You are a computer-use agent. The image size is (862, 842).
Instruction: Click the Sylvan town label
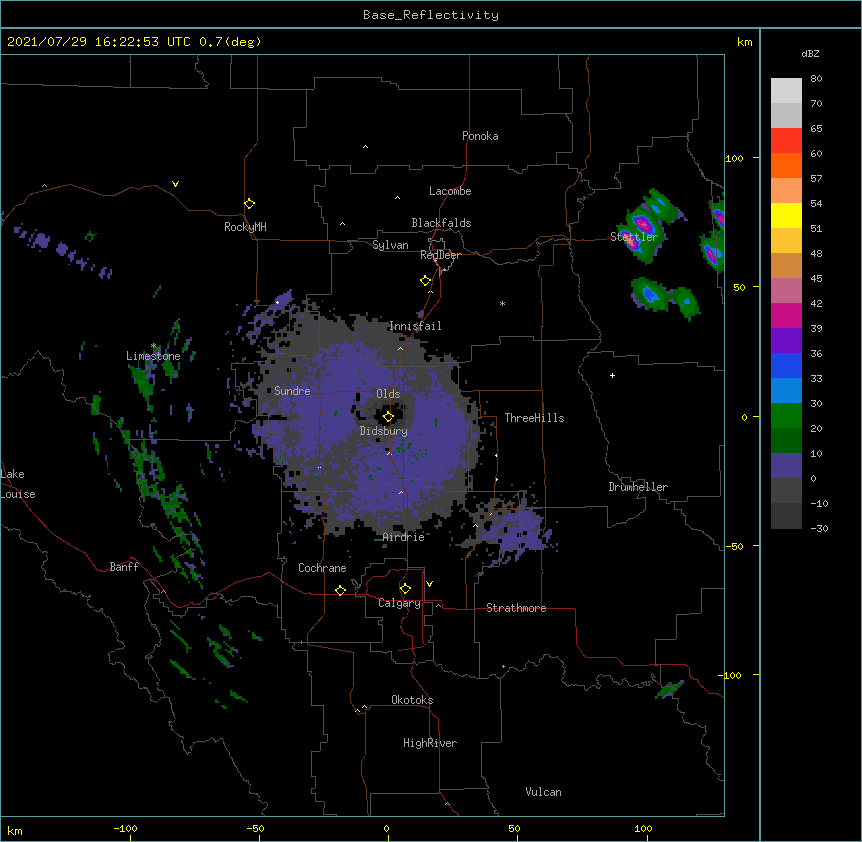pos(390,245)
